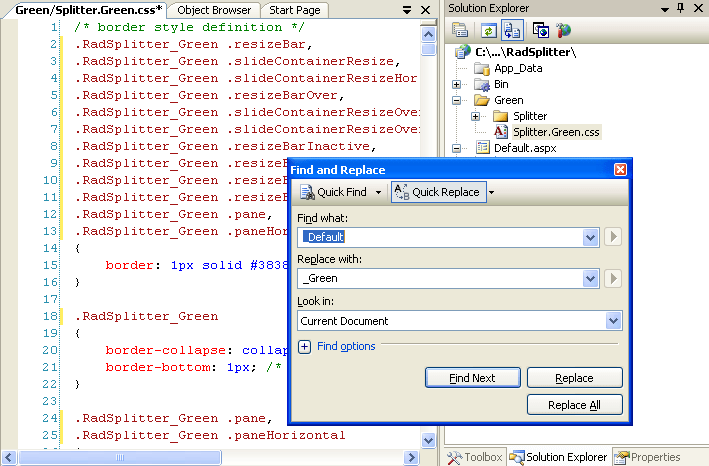Click expression builder arrow beside Find what
Image resolution: width=709 pixels, height=466 pixels.
click(613, 237)
